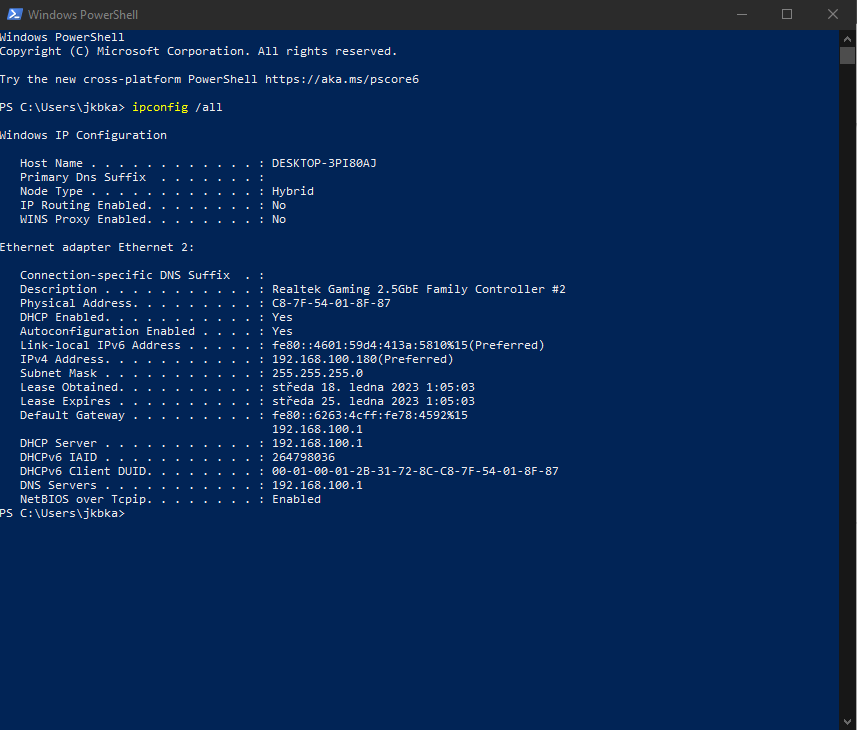Click link-local IPv6 address fe80::4601:59d4:413a:5810%15
857x730 pixels.
(370, 345)
